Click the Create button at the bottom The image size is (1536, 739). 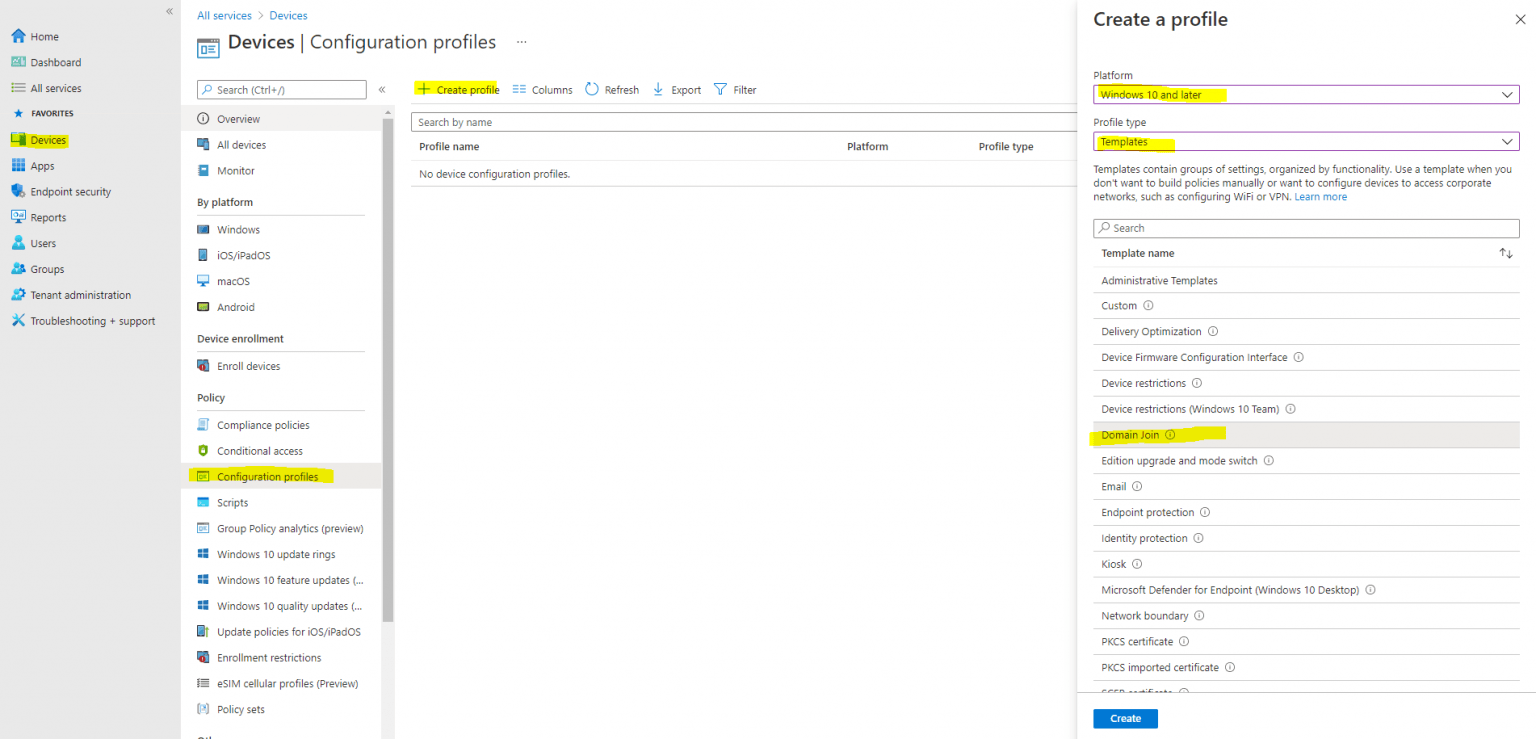(x=1125, y=718)
